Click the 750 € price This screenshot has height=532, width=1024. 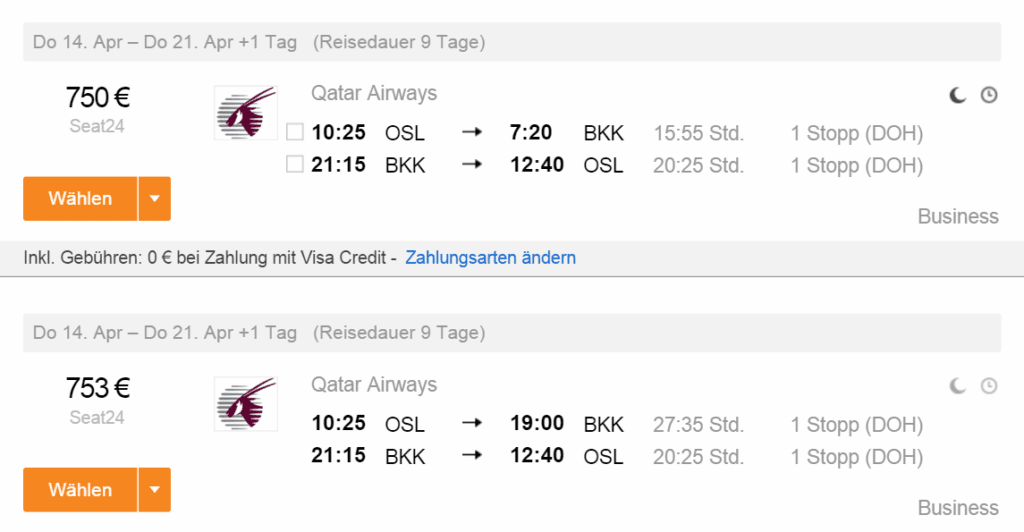(x=97, y=98)
